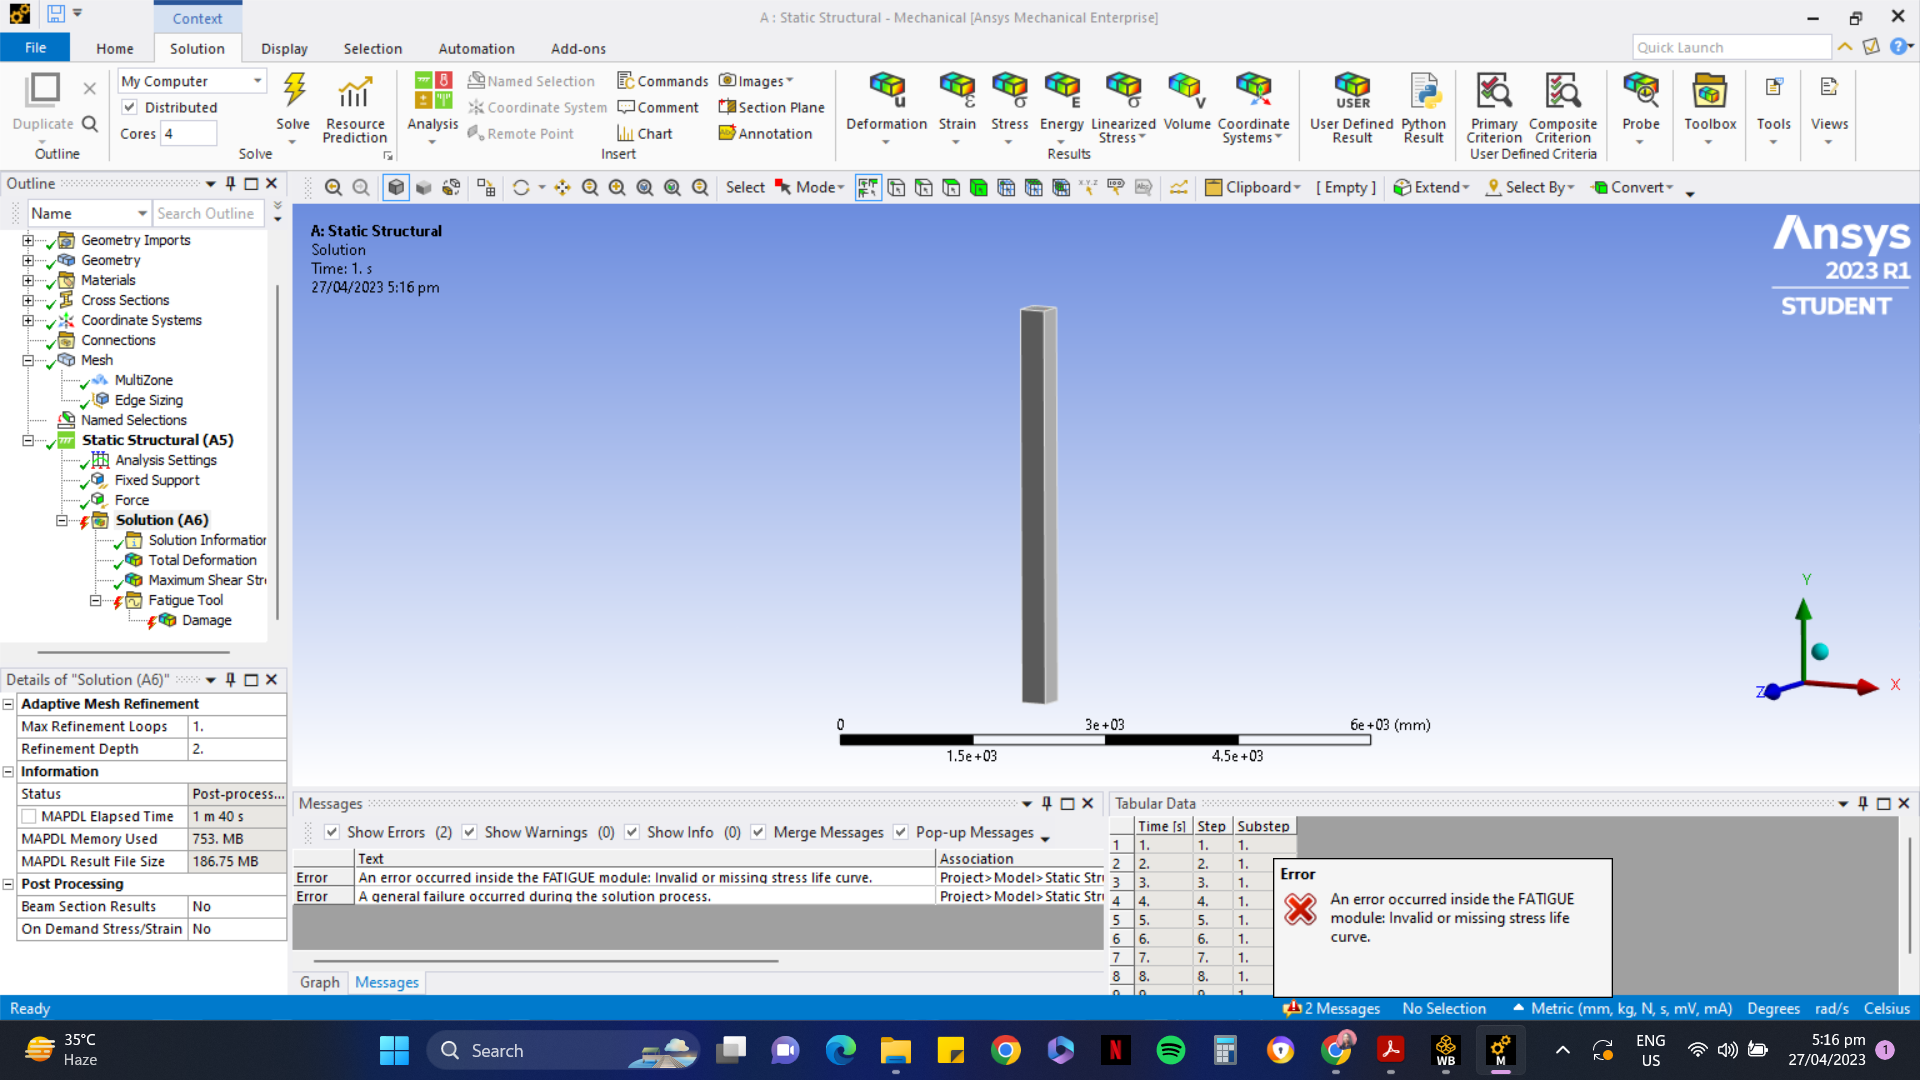Insert a Section Plane
The image size is (1920, 1080).
771,107
